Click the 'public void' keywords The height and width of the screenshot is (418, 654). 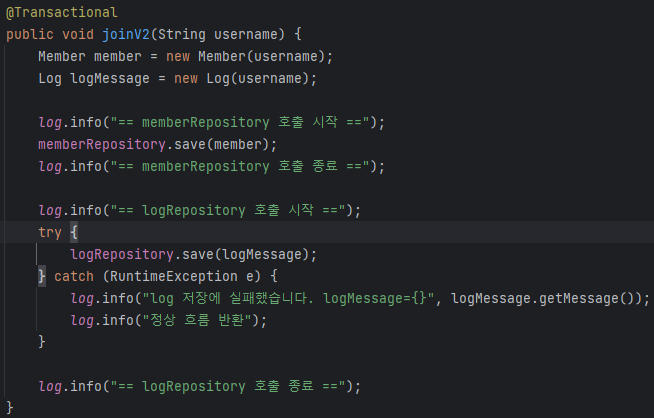coord(50,34)
